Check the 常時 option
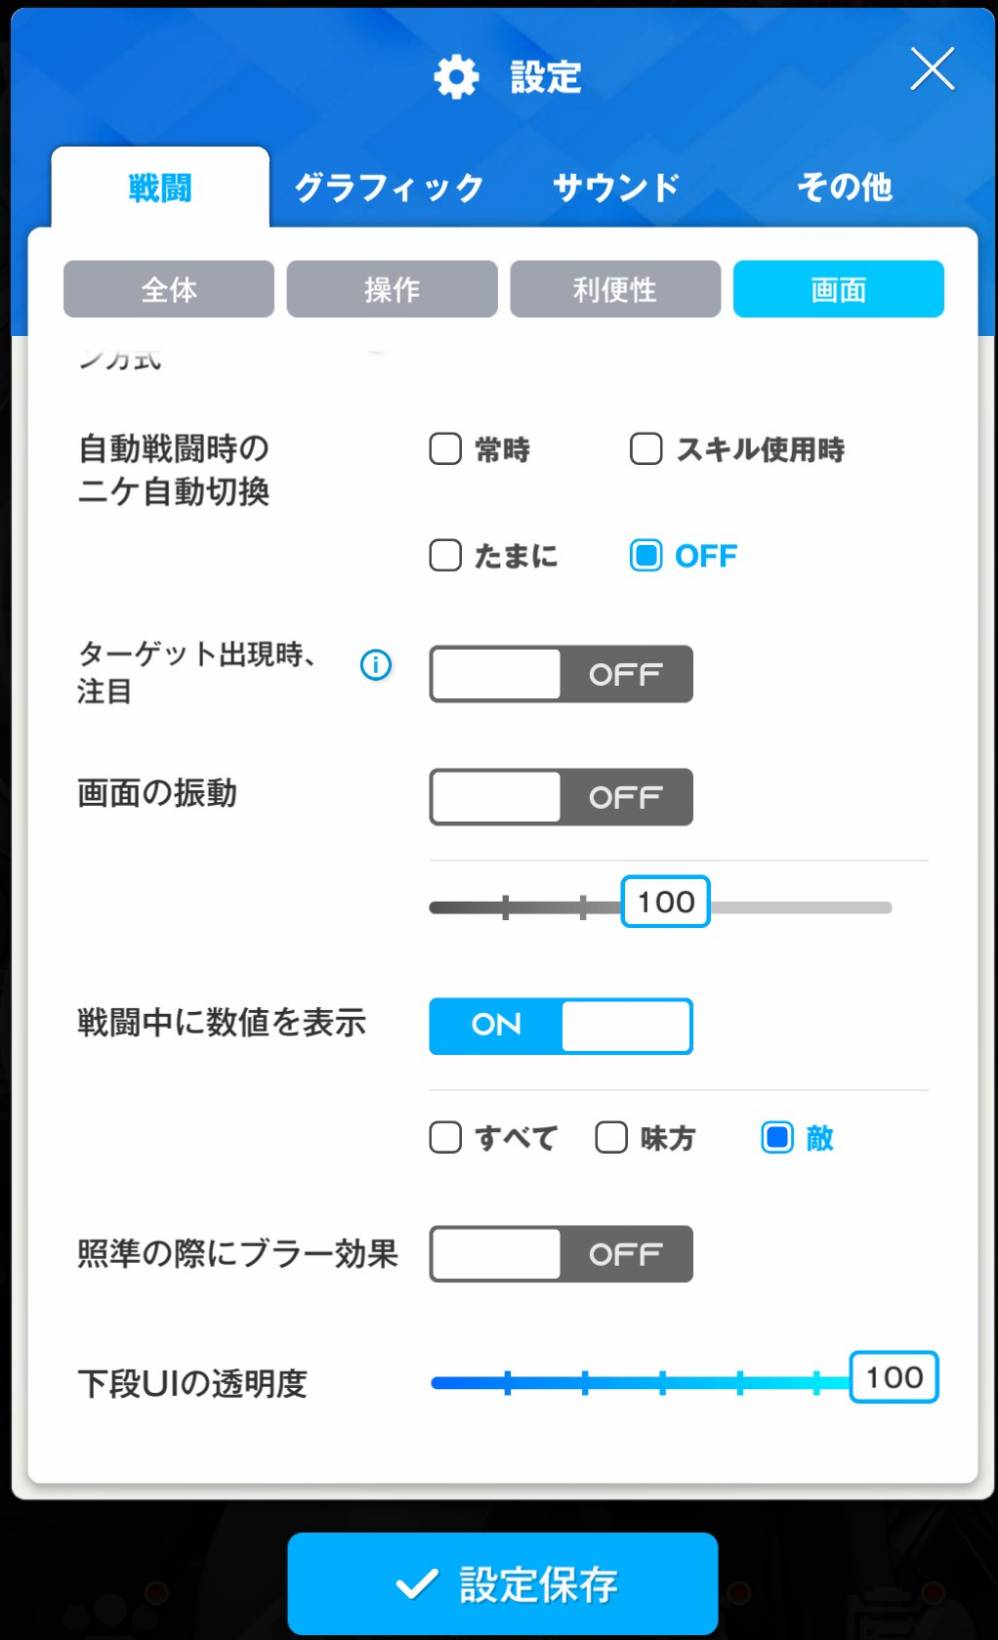The width and height of the screenshot is (998, 1640). pyautogui.click(x=446, y=449)
